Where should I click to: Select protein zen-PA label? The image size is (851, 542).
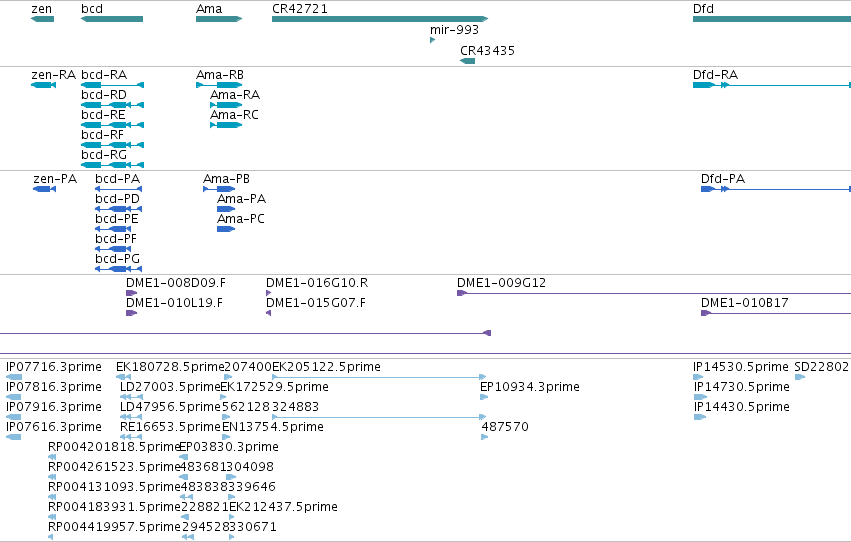click(x=55, y=179)
